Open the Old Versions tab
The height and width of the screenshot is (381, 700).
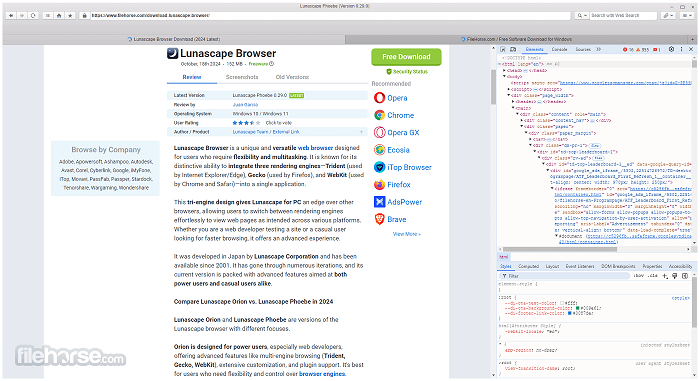tap(292, 77)
